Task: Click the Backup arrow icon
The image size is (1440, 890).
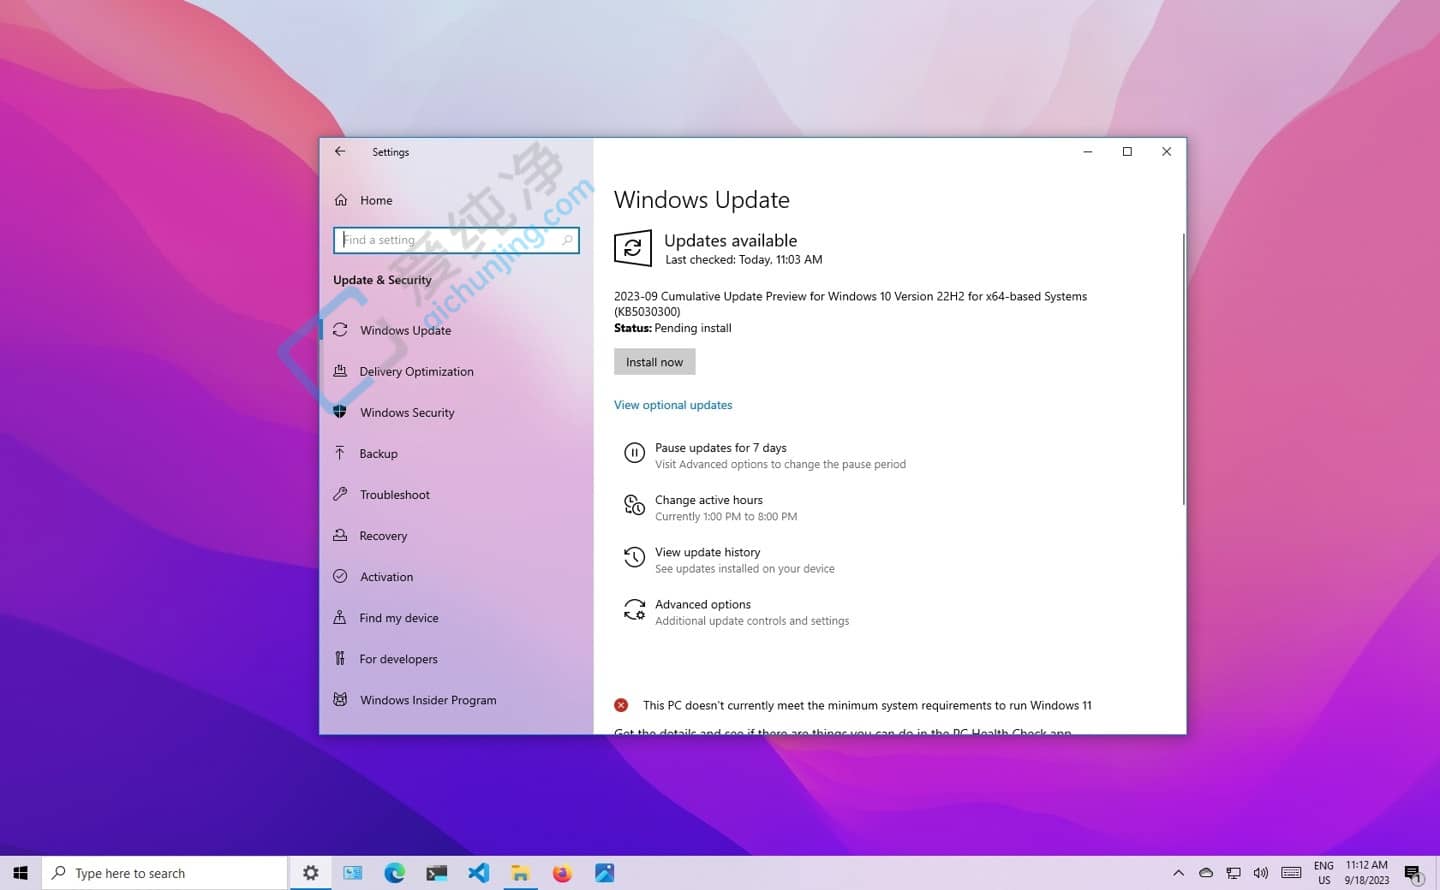Action: (340, 453)
